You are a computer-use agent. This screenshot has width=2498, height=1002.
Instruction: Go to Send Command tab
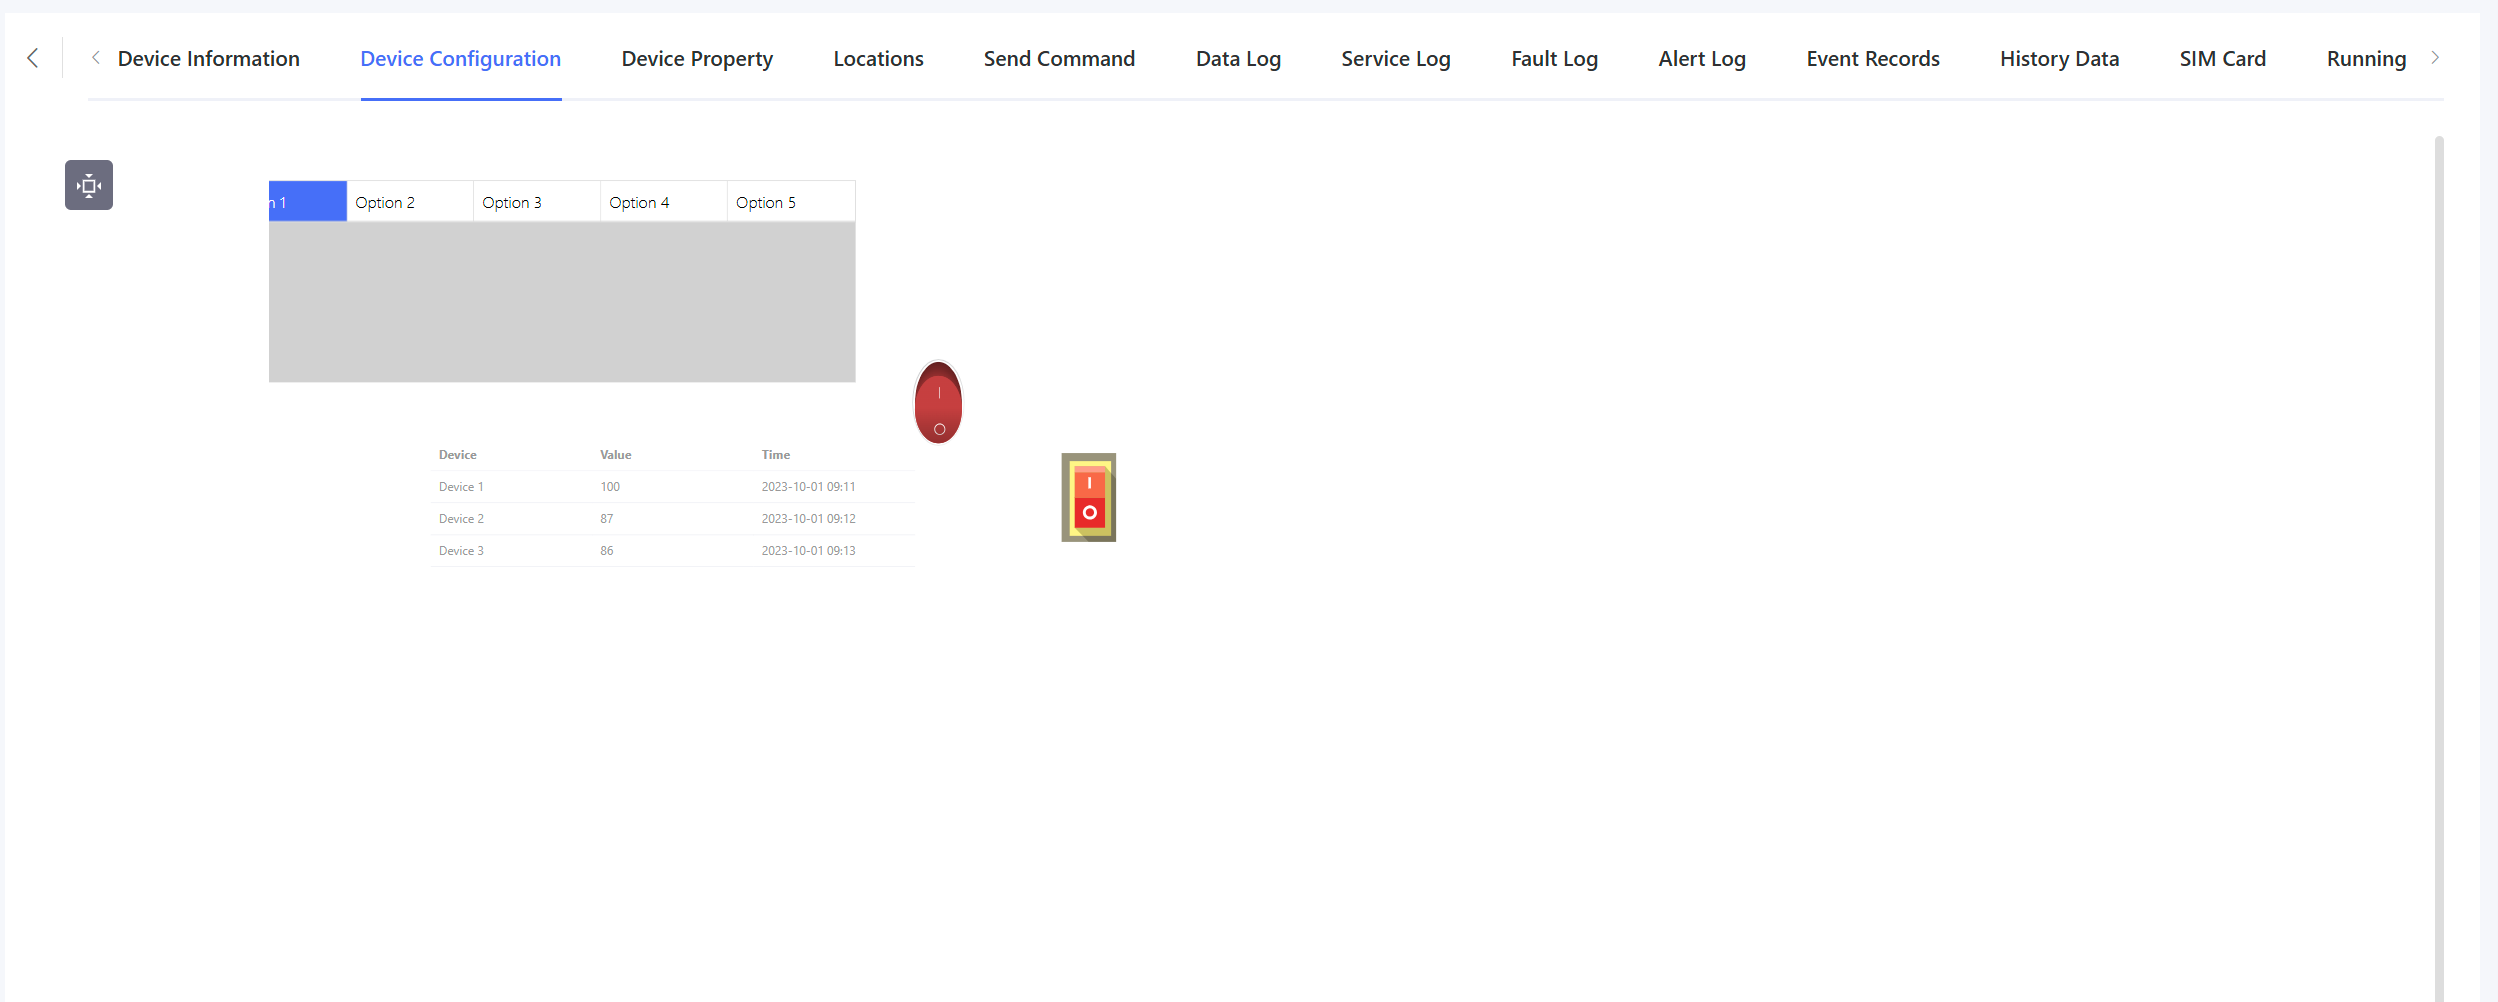point(1059,59)
